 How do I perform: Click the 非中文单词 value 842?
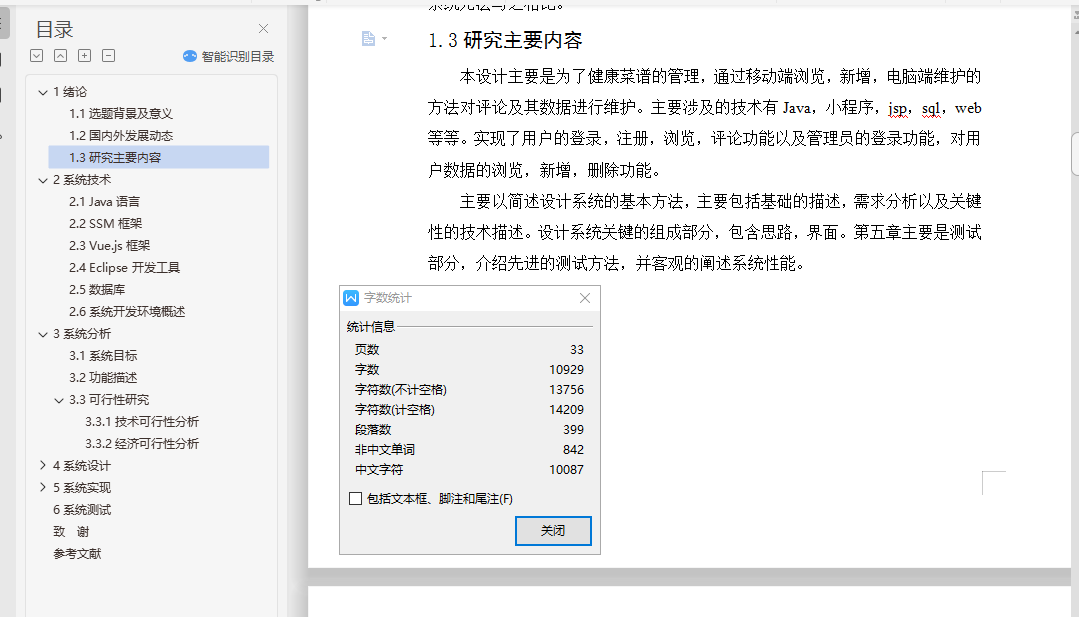point(573,449)
